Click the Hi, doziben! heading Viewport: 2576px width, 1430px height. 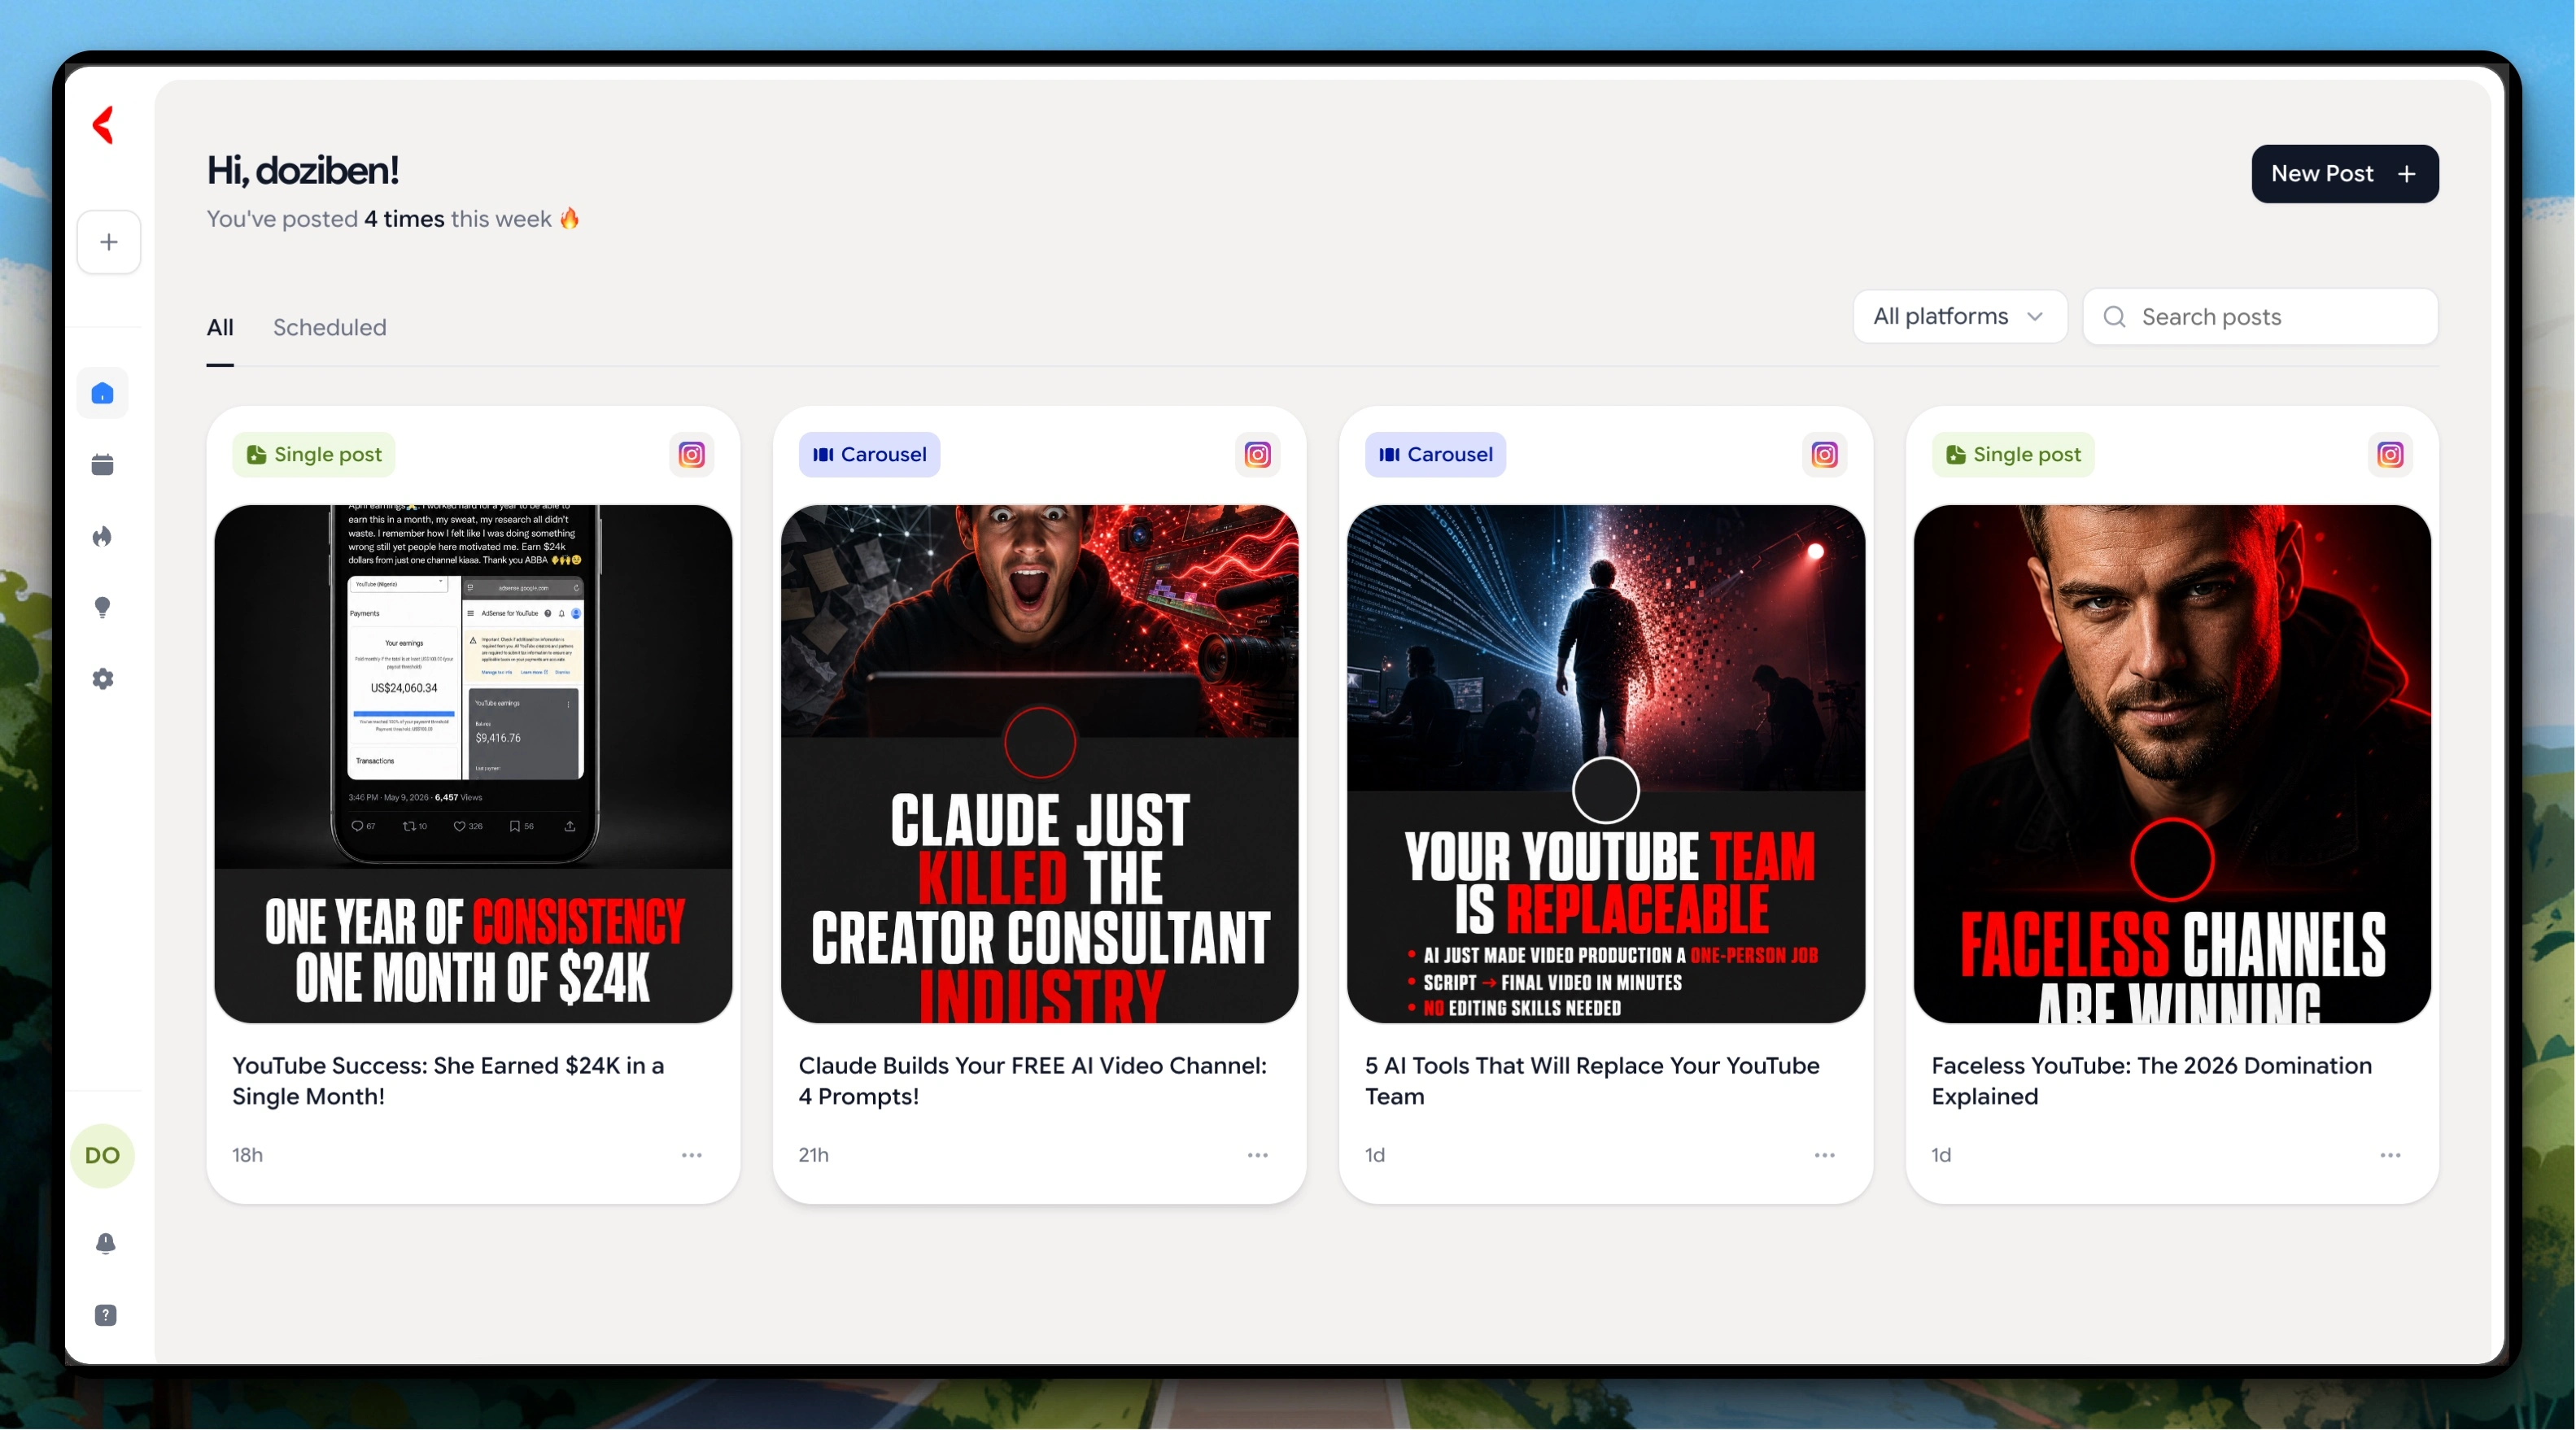[303, 170]
